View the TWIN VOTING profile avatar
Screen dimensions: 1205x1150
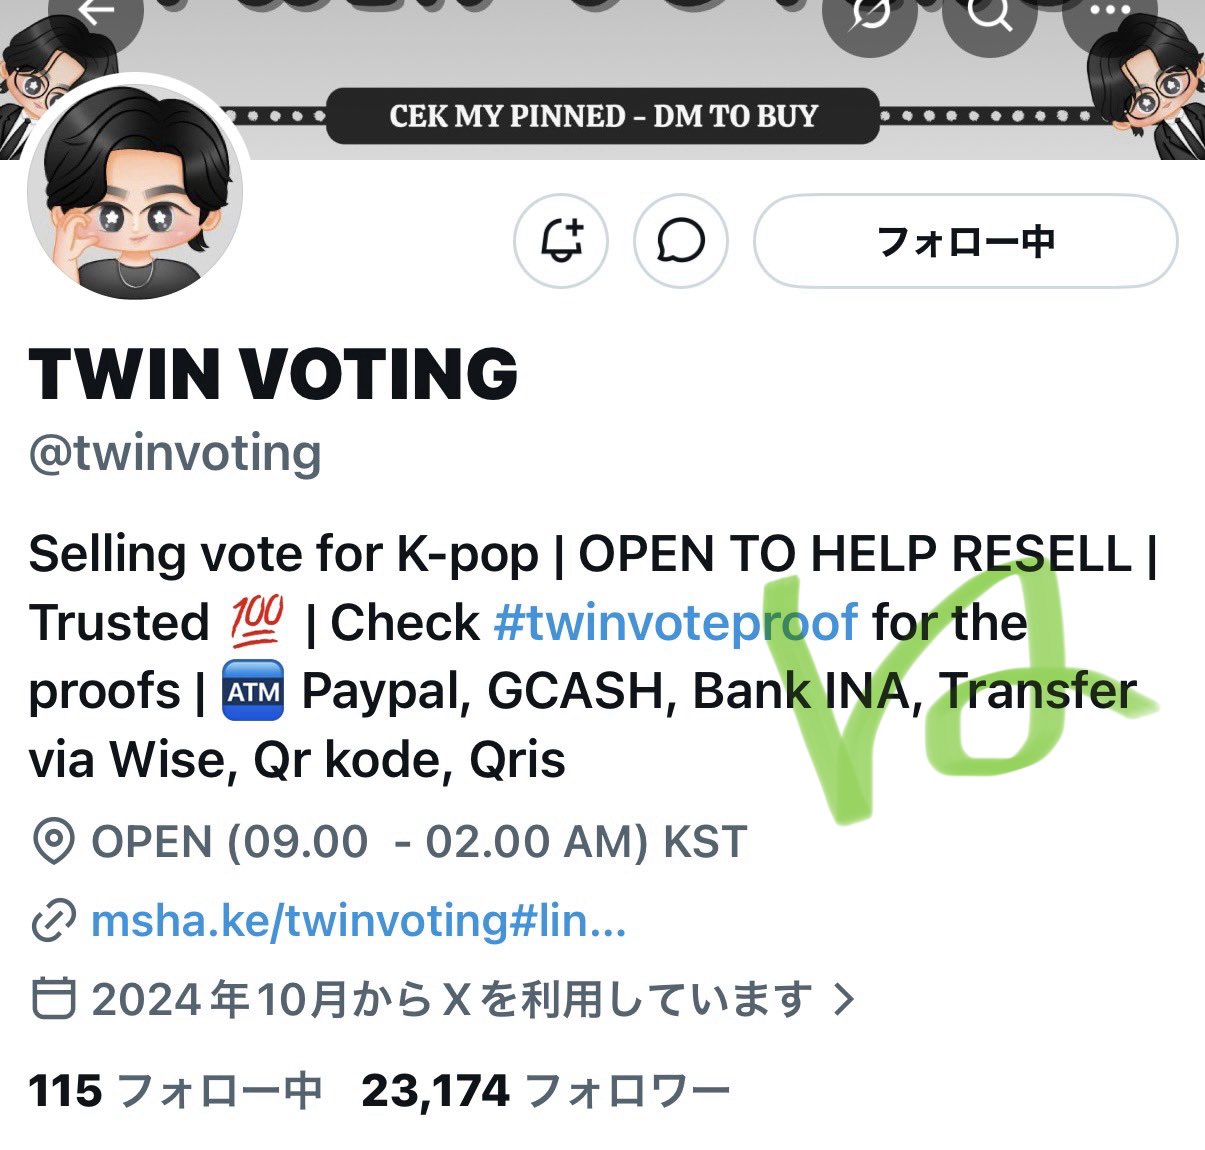[136, 190]
